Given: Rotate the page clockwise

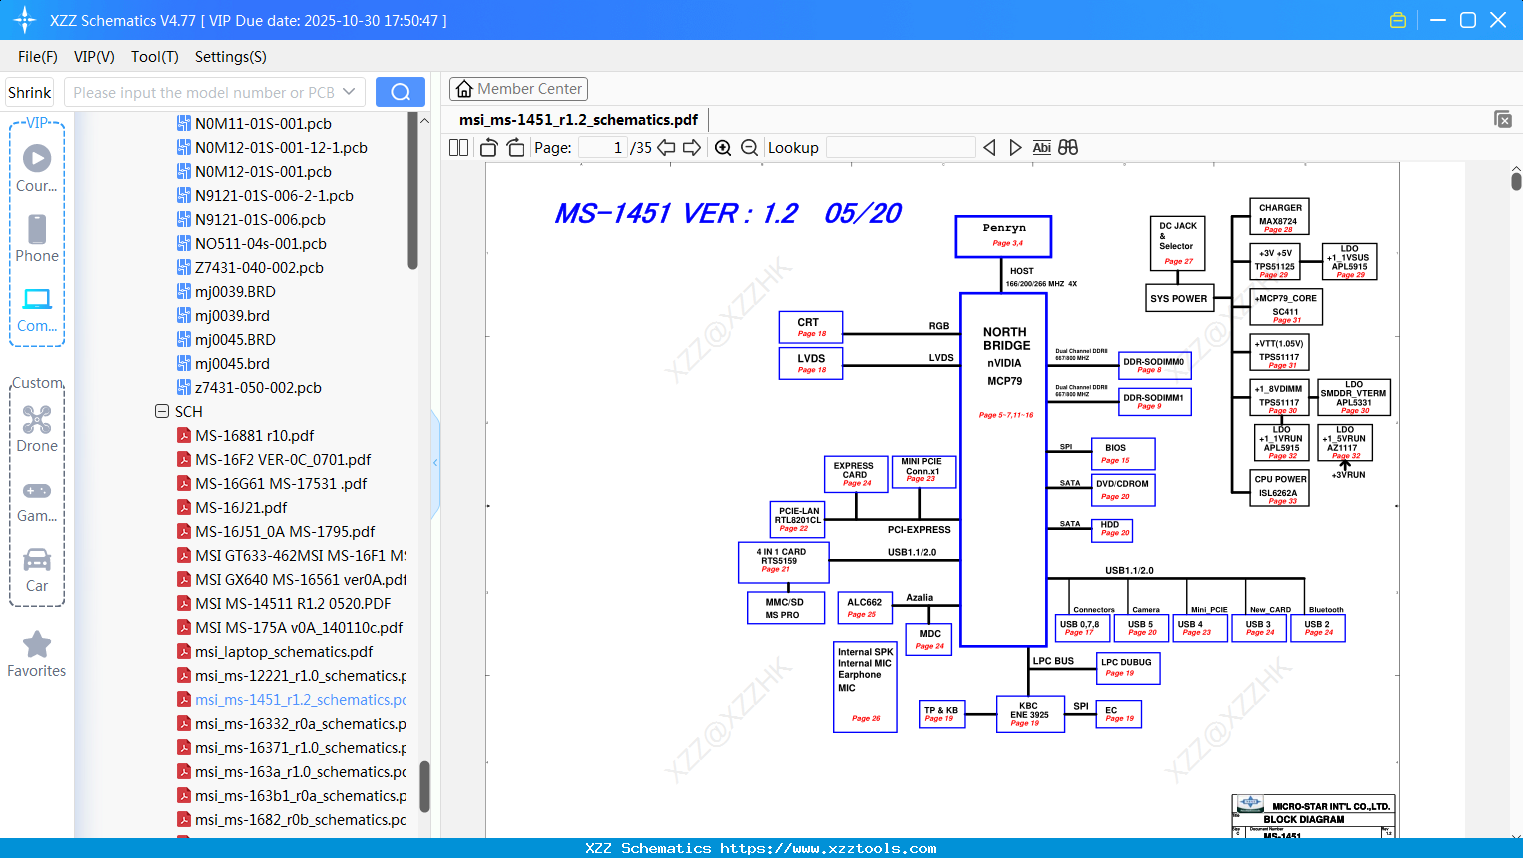Looking at the screenshot, I should 516,148.
